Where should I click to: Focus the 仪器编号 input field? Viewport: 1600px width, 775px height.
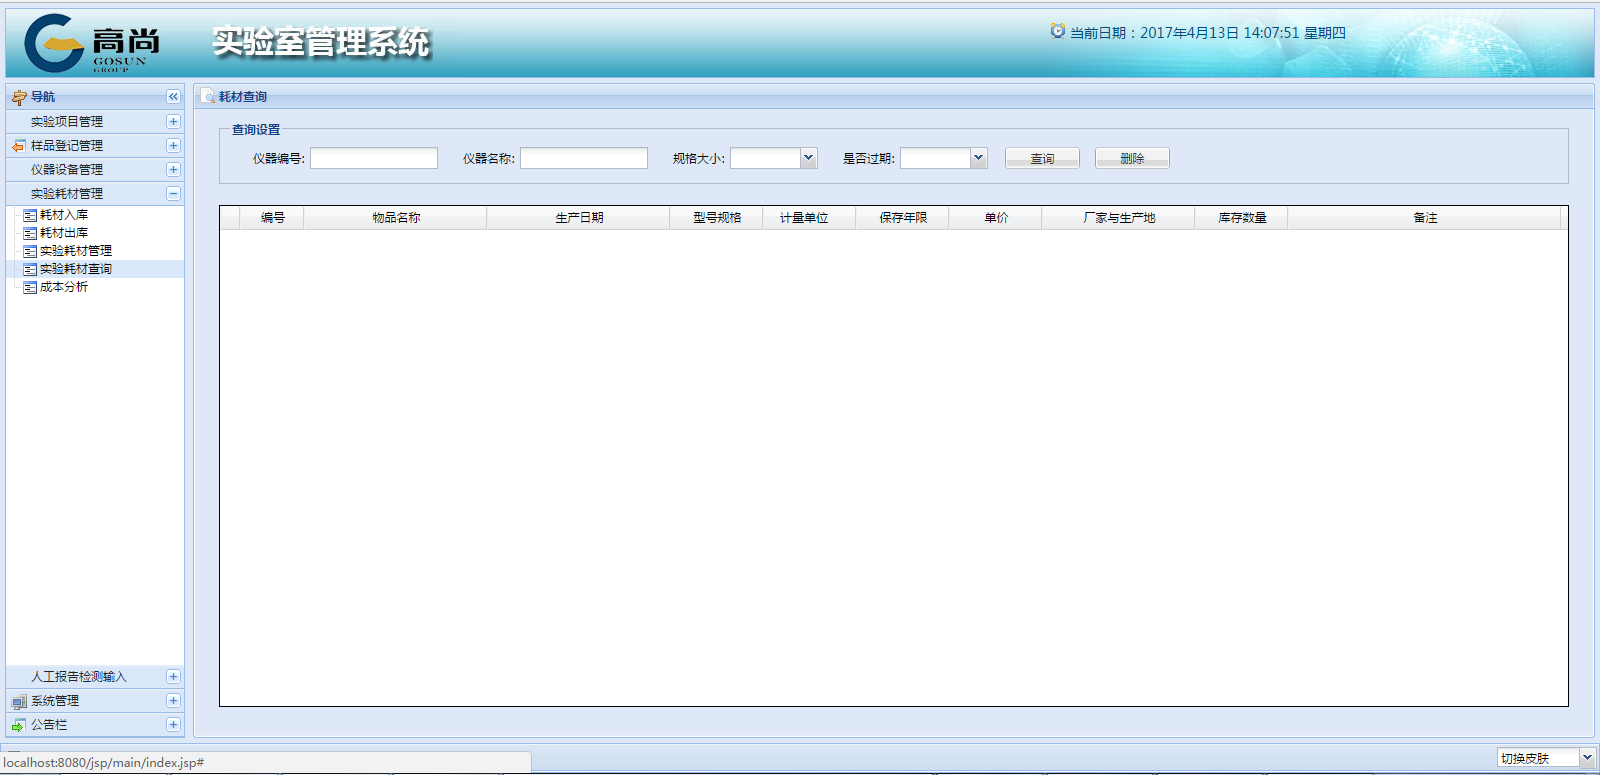point(374,158)
